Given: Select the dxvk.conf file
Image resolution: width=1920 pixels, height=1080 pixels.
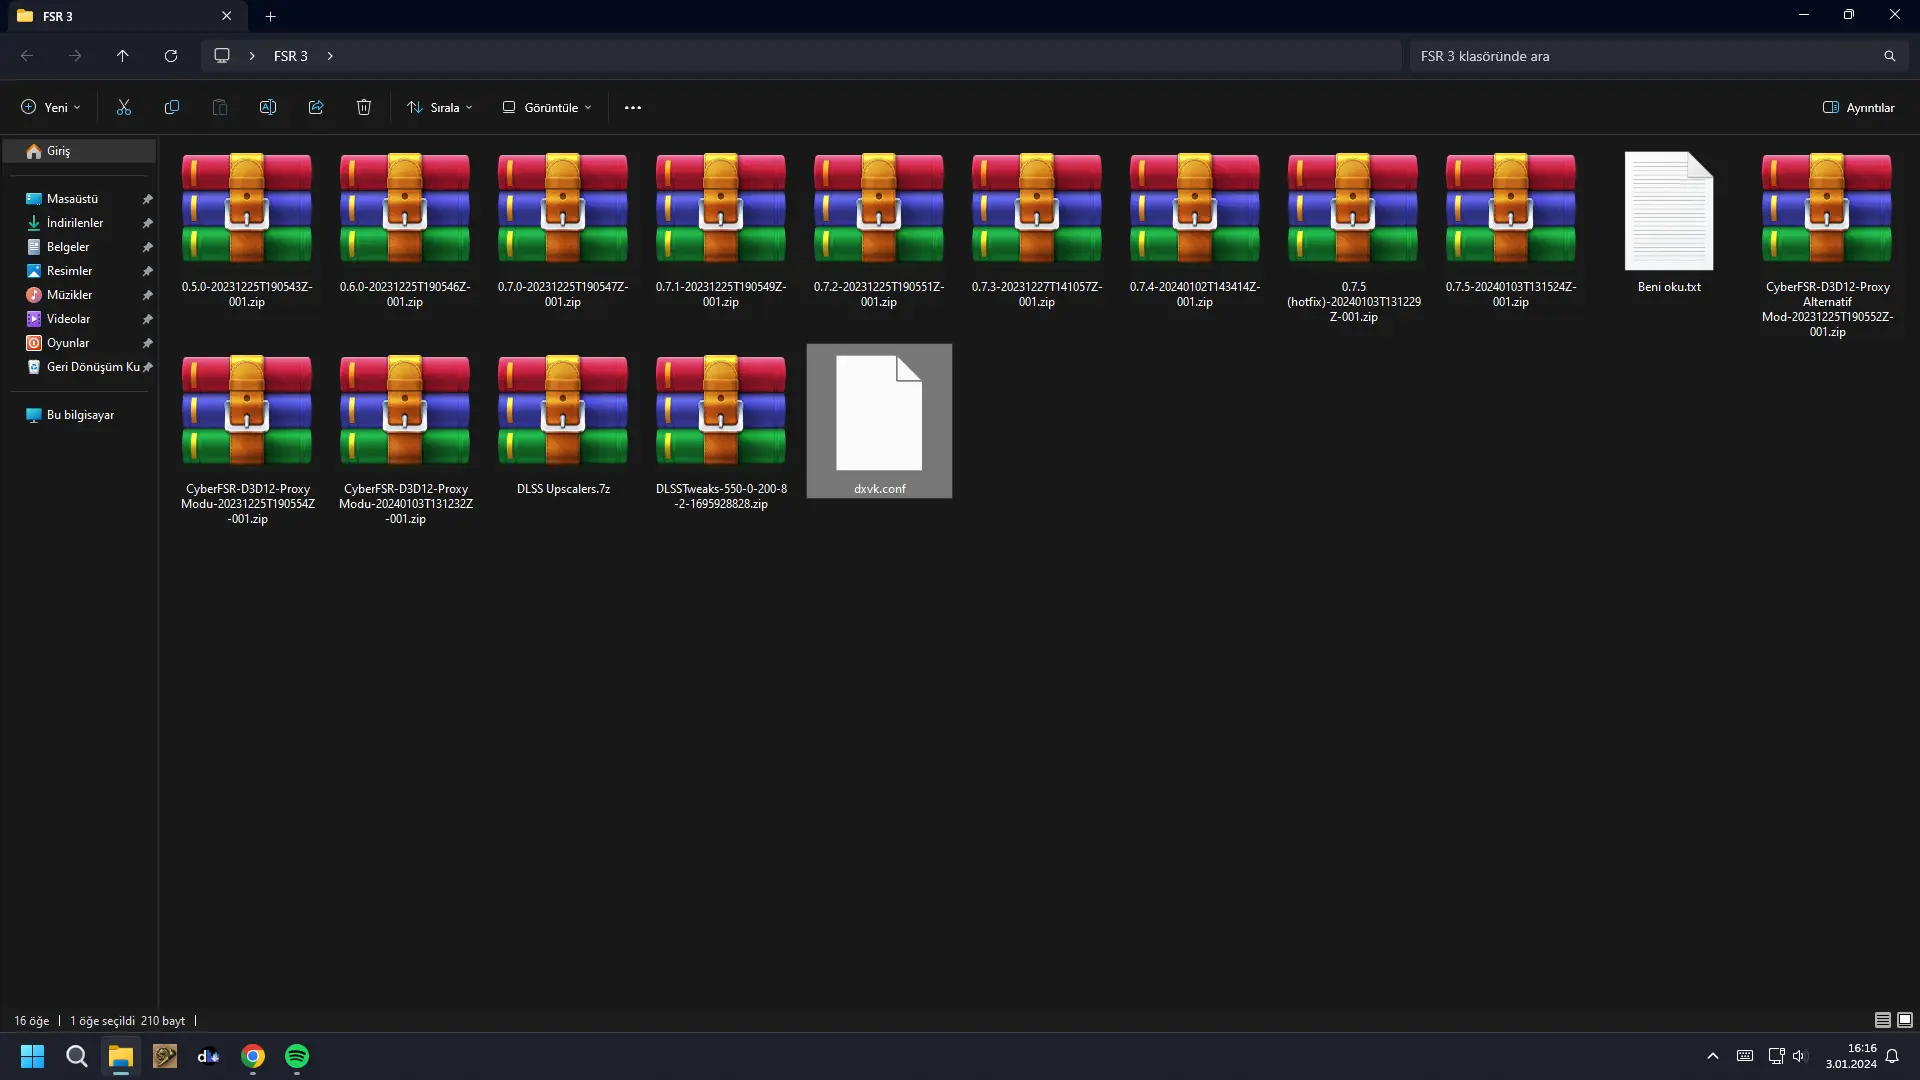Looking at the screenshot, I should click(x=880, y=421).
